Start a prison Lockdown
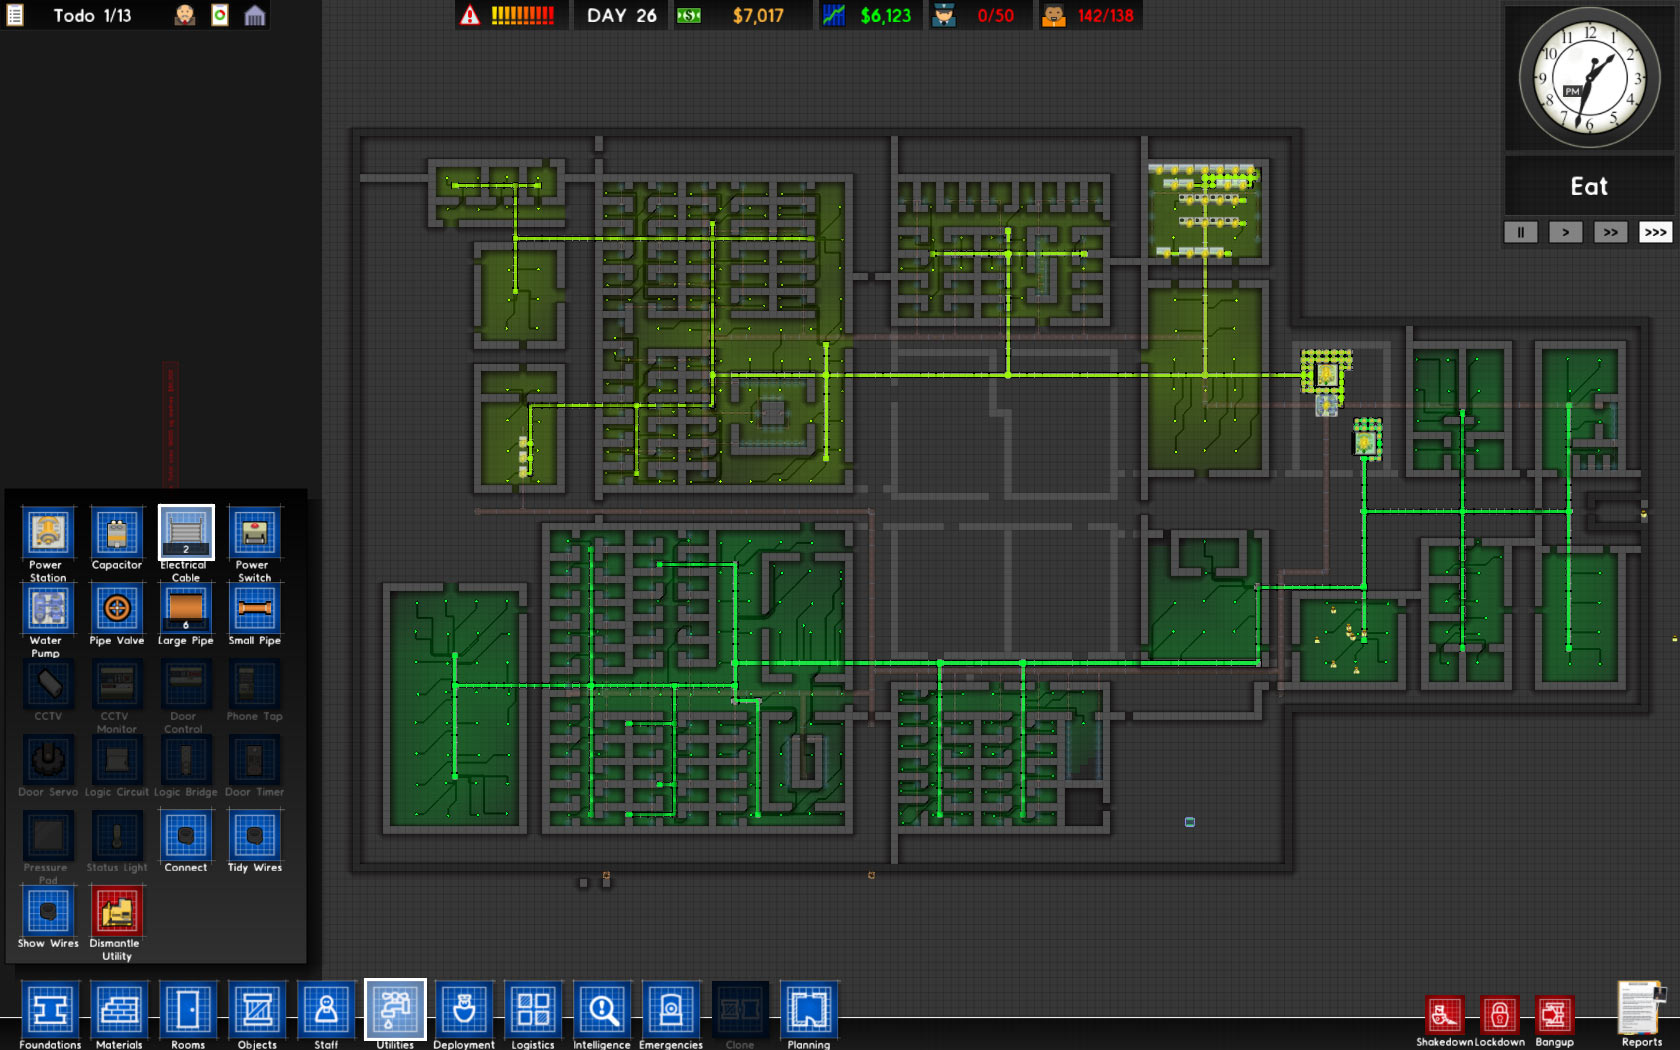The image size is (1680, 1050). [1499, 1016]
